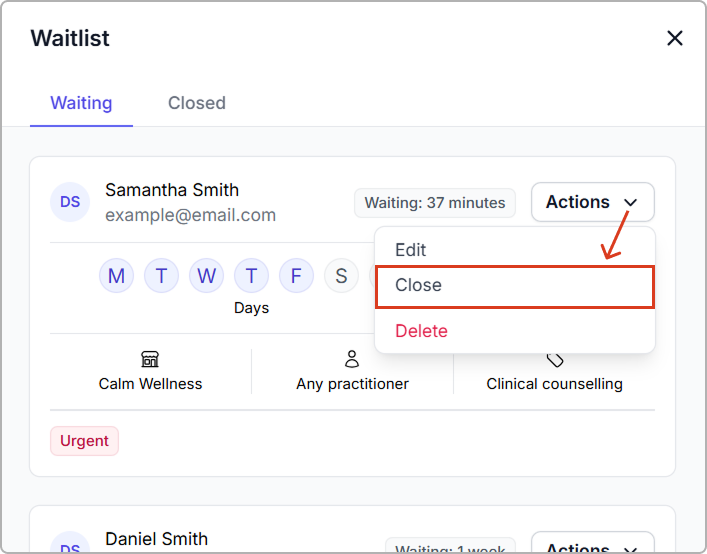Screen dimensions: 707x554
Task: Open Daniel Smith's Actions dropdown
Action: (592, 545)
